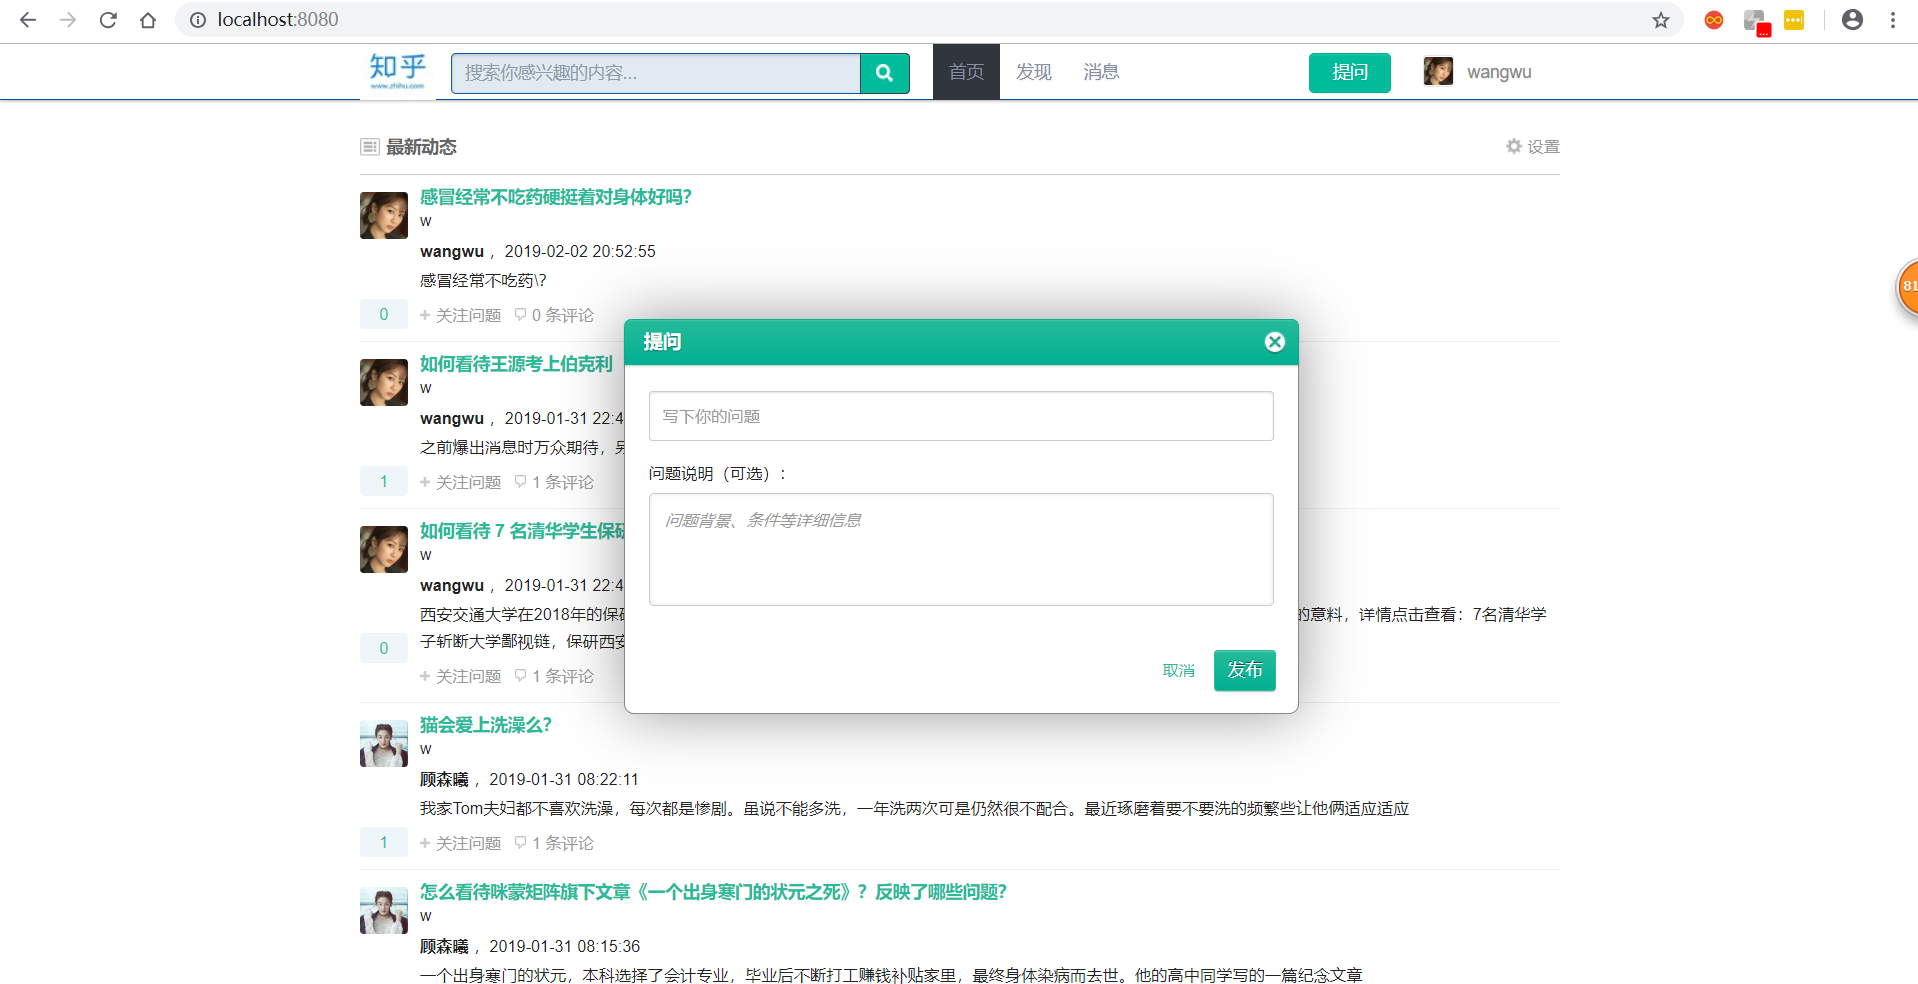Click the 最新动态 list icon
Screen dimensions: 1918x984
(369, 147)
